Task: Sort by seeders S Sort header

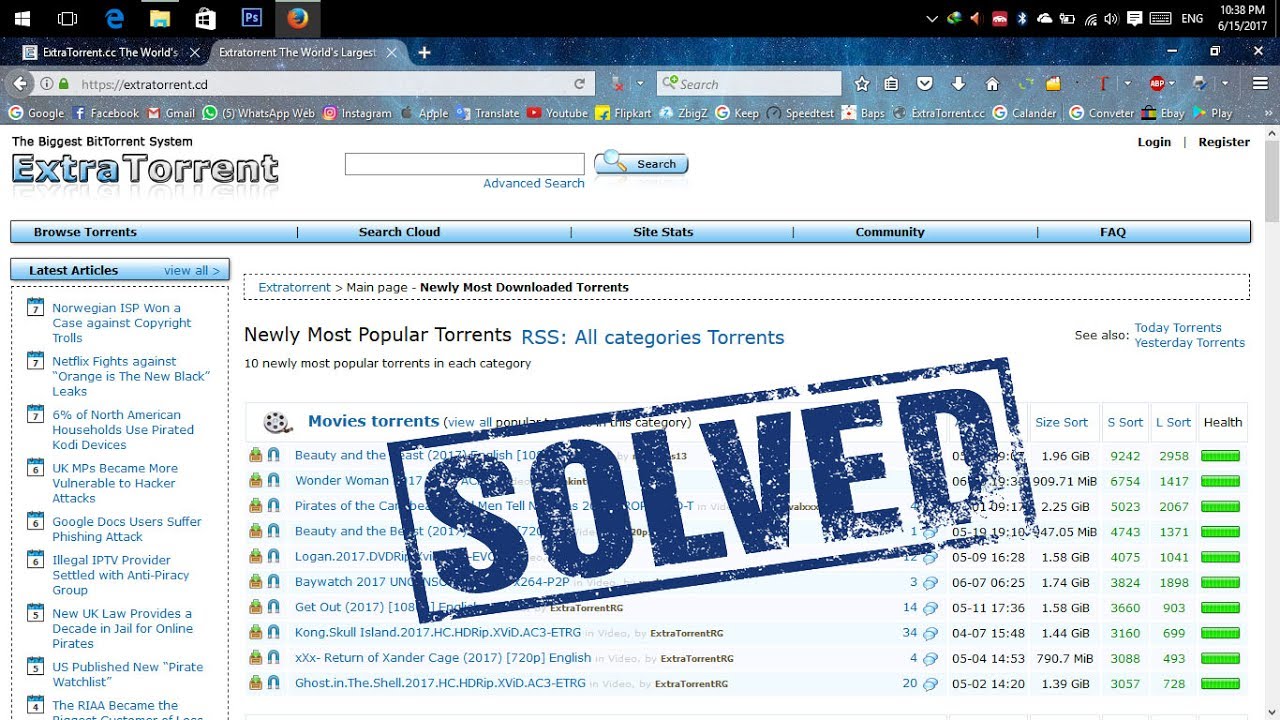Action: pos(1125,422)
